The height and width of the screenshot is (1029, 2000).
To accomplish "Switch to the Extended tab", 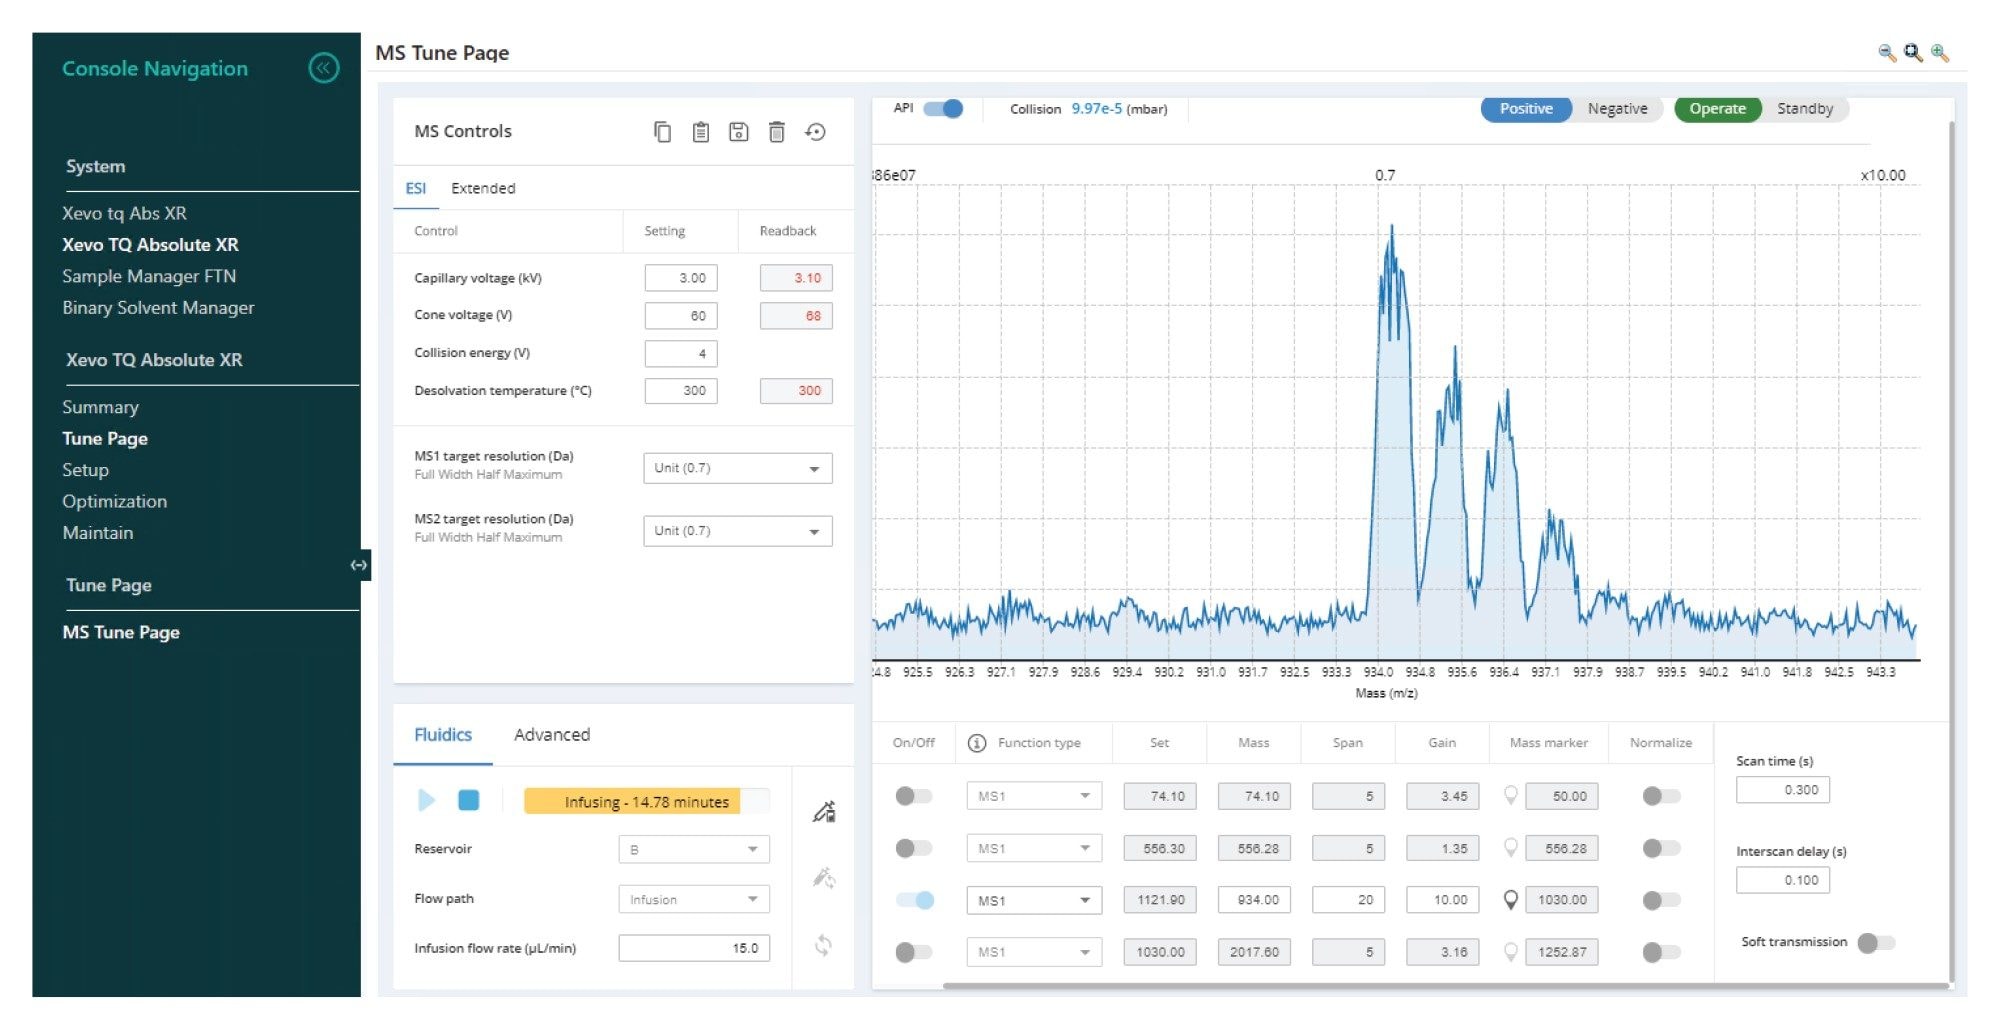I will click(483, 188).
